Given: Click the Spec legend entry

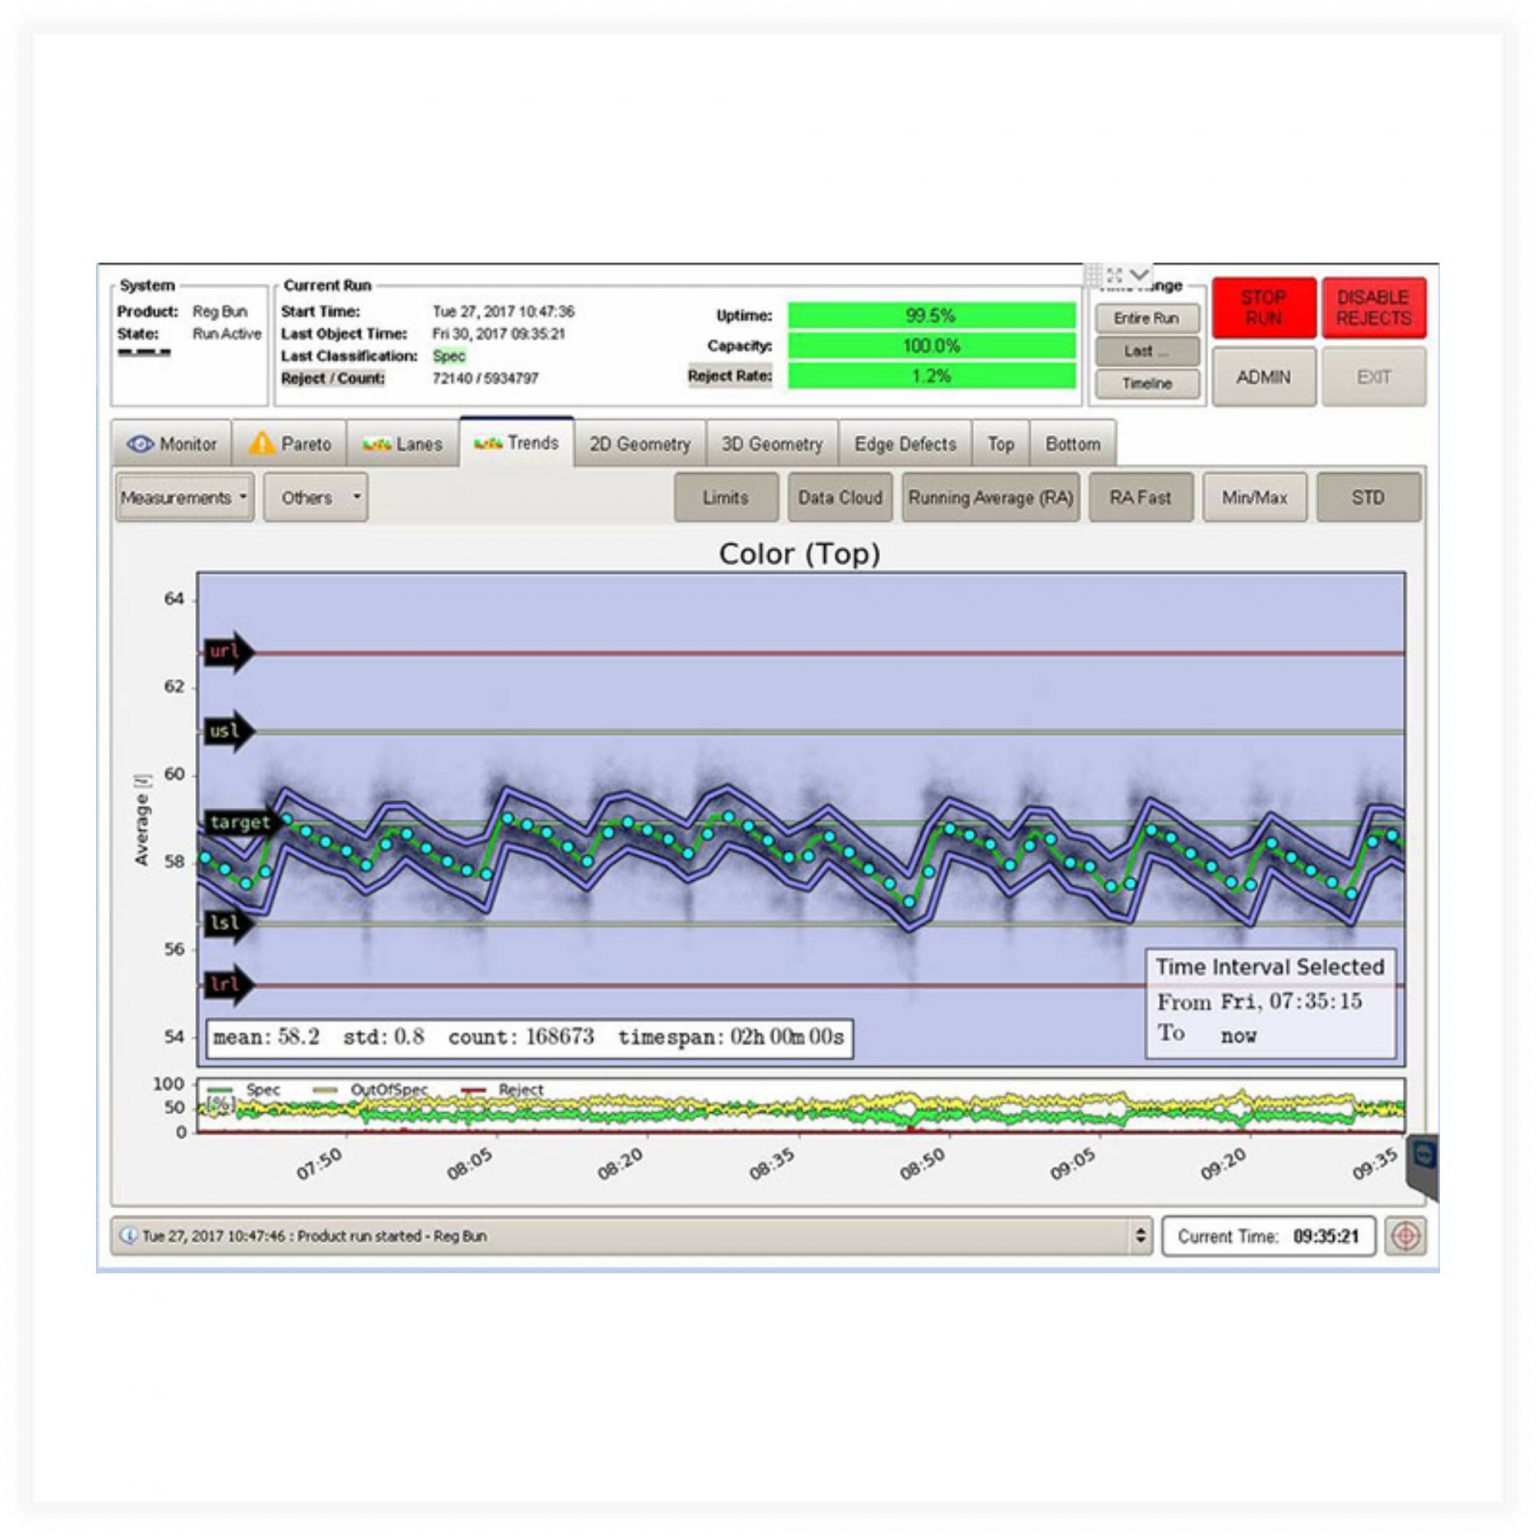Looking at the screenshot, I should click(x=246, y=1089).
